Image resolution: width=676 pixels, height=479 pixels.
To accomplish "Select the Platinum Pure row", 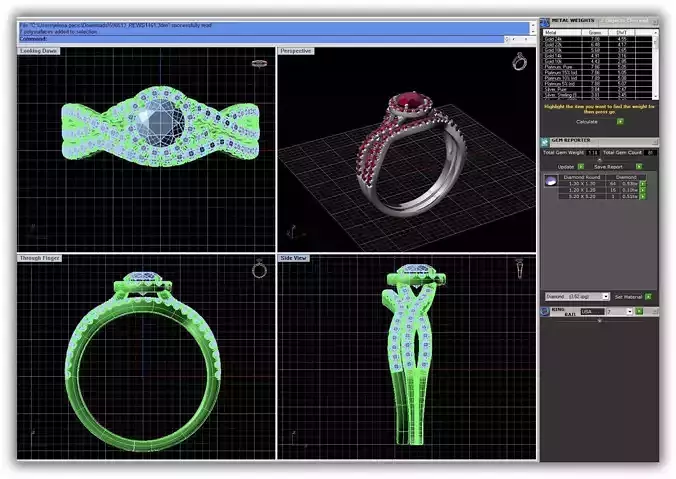I will (597, 67).
